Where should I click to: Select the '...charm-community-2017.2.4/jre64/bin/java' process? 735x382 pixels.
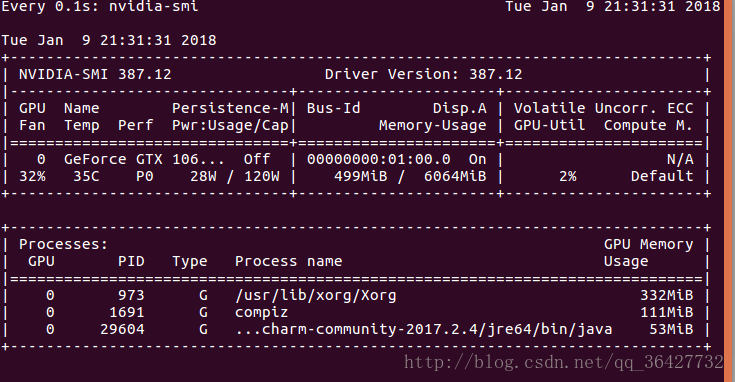(424, 330)
